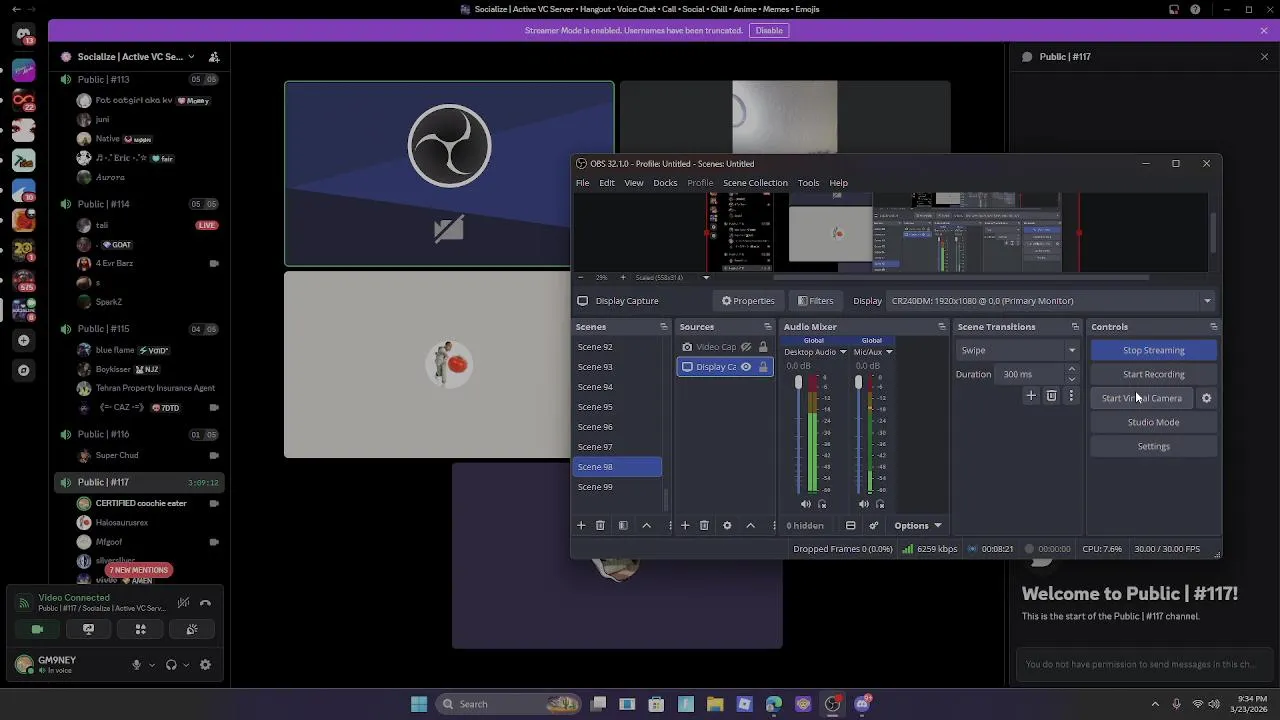Mute Discord microphone
This screenshot has height=720, width=1280.
click(x=136, y=665)
